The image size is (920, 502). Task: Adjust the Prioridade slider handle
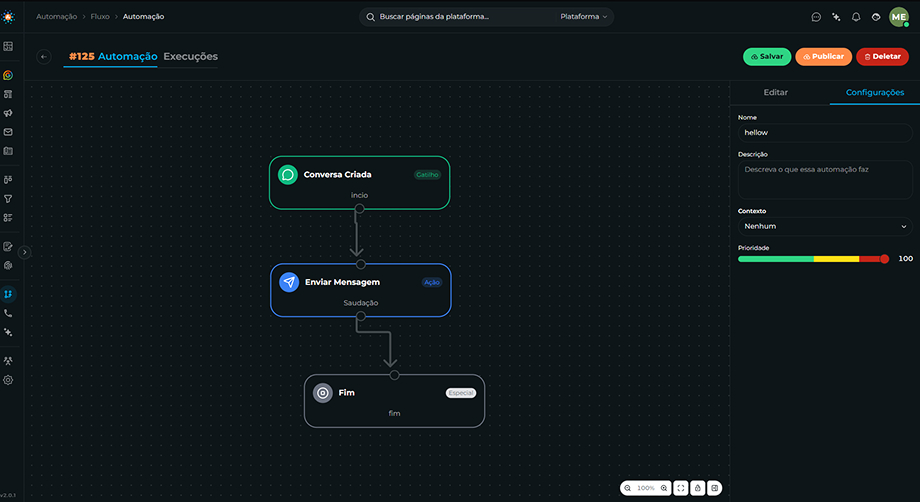point(885,259)
